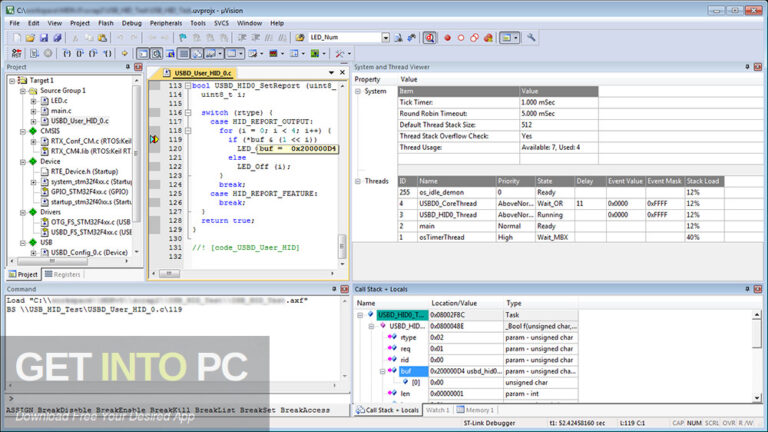The image size is (768, 432).
Task: Collapse the buf variable in Locals
Action: coord(383,372)
